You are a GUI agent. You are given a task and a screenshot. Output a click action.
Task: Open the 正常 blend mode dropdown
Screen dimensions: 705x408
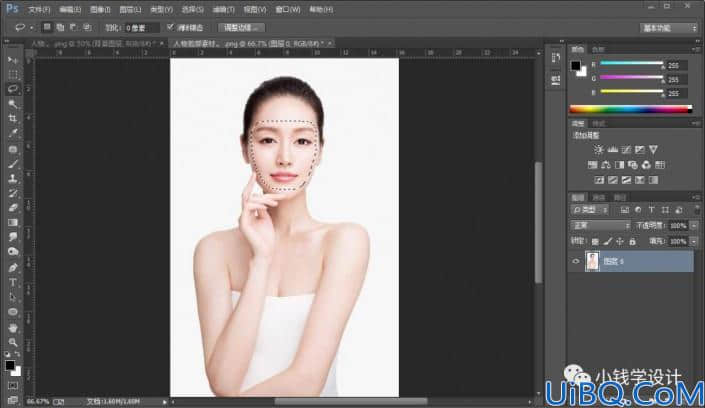coord(600,225)
